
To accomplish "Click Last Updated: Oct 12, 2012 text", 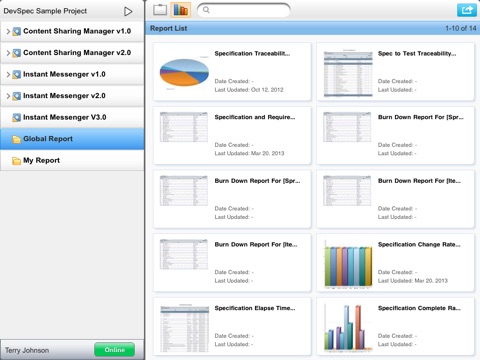I will [x=249, y=90].
